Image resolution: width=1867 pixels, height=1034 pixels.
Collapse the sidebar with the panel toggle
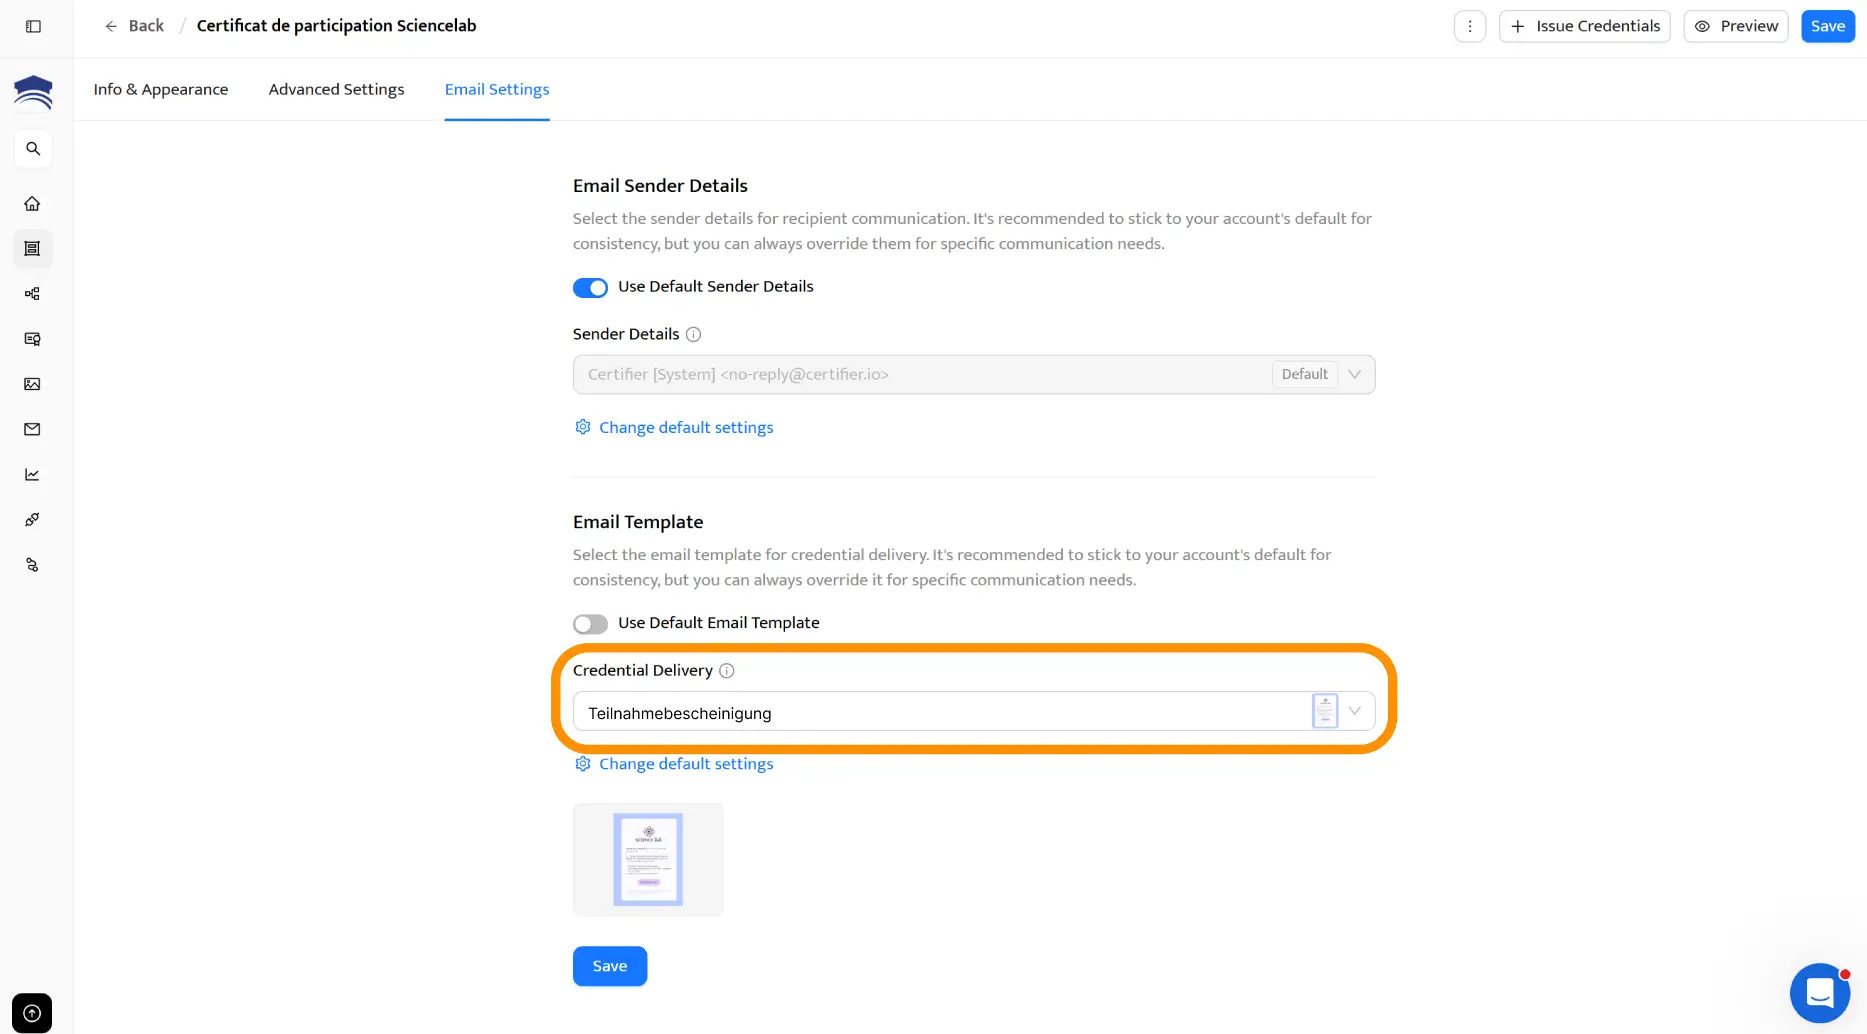(x=33, y=26)
